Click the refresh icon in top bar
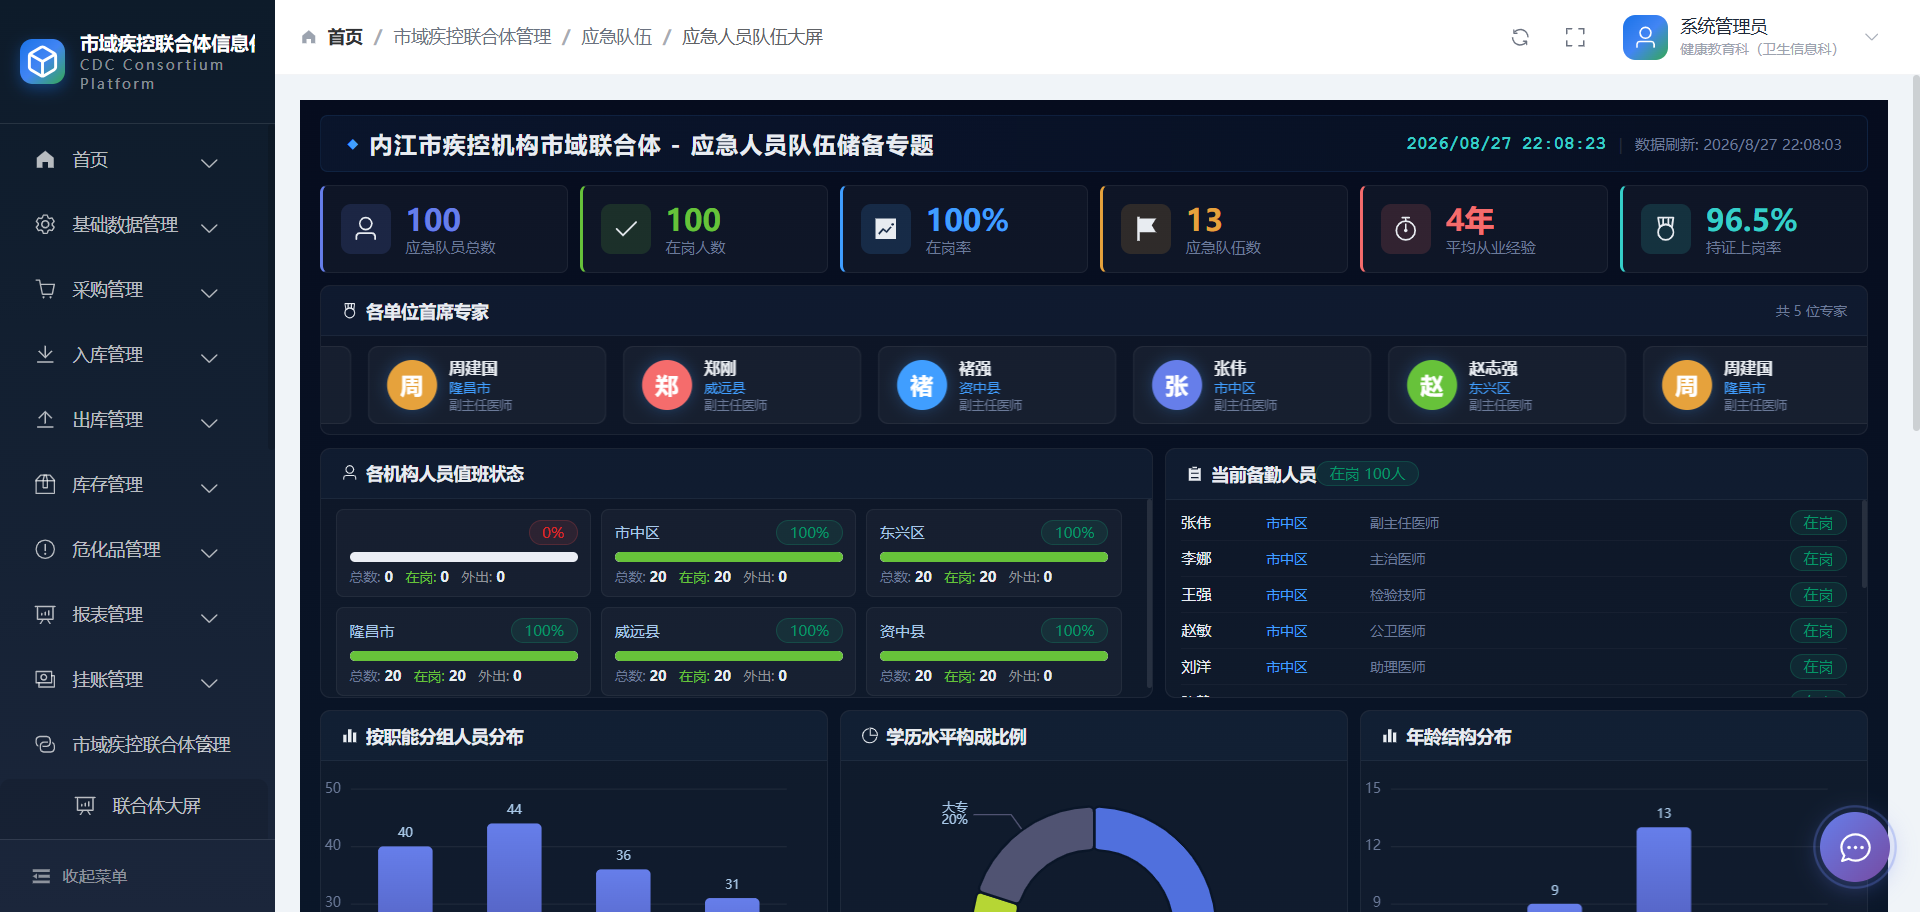 [1520, 37]
